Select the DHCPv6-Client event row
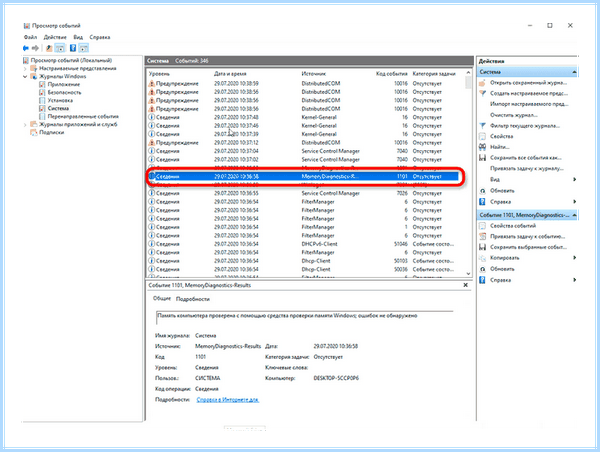The image size is (600, 452). [x=305, y=244]
